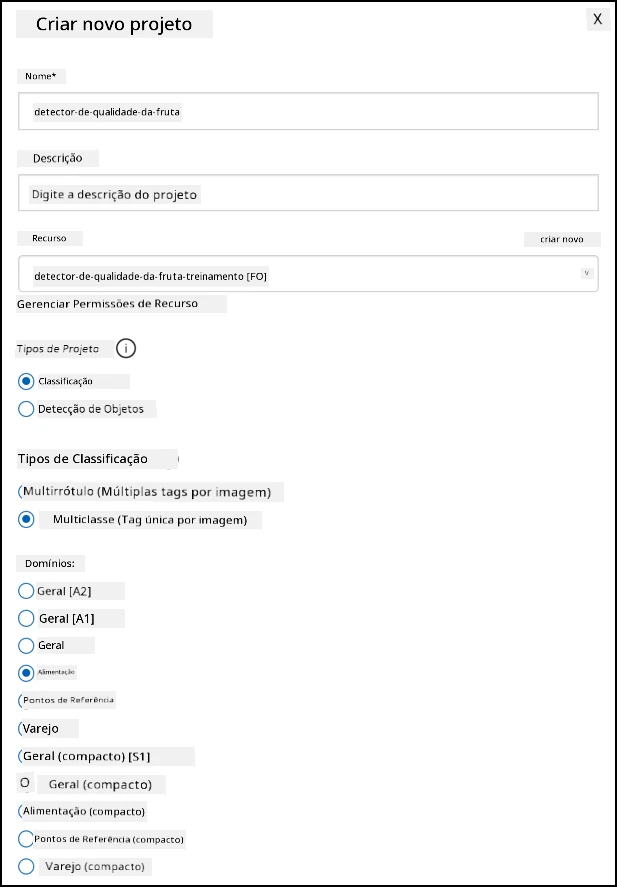617x887 pixels.
Task: Choose Multiclasse classification type
Action: pos(26,520)
